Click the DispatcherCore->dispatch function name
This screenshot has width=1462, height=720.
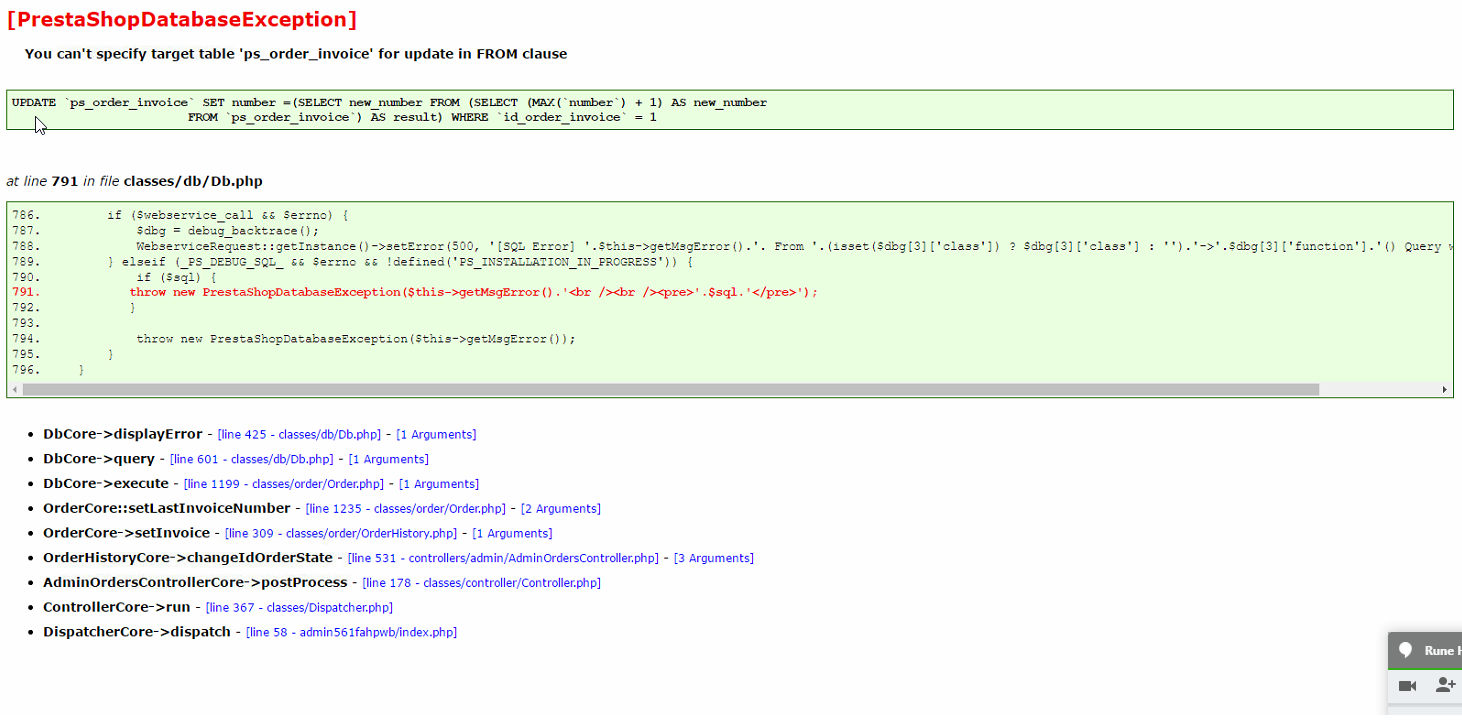point(137,632)
